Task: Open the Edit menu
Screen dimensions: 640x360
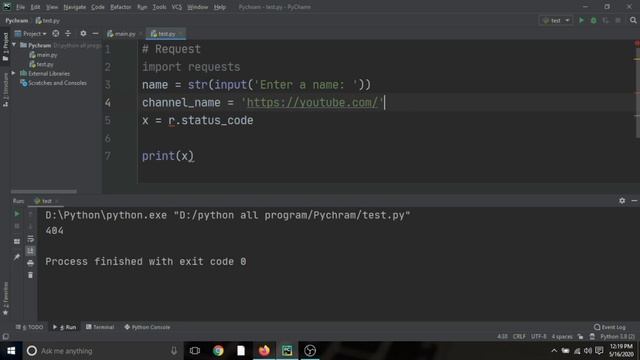Action: pos(36,7)
